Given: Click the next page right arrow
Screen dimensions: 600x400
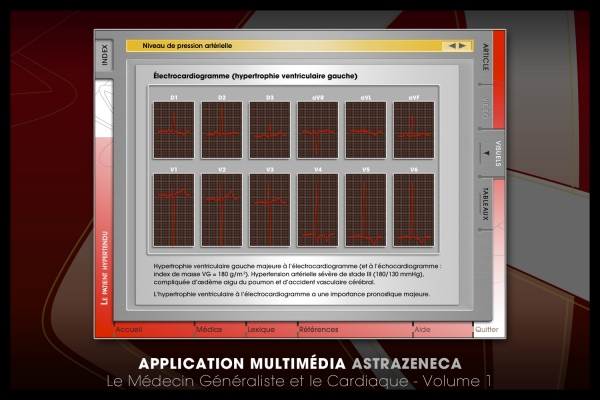Looking at the screenshot, I should (x=462, y=45).
